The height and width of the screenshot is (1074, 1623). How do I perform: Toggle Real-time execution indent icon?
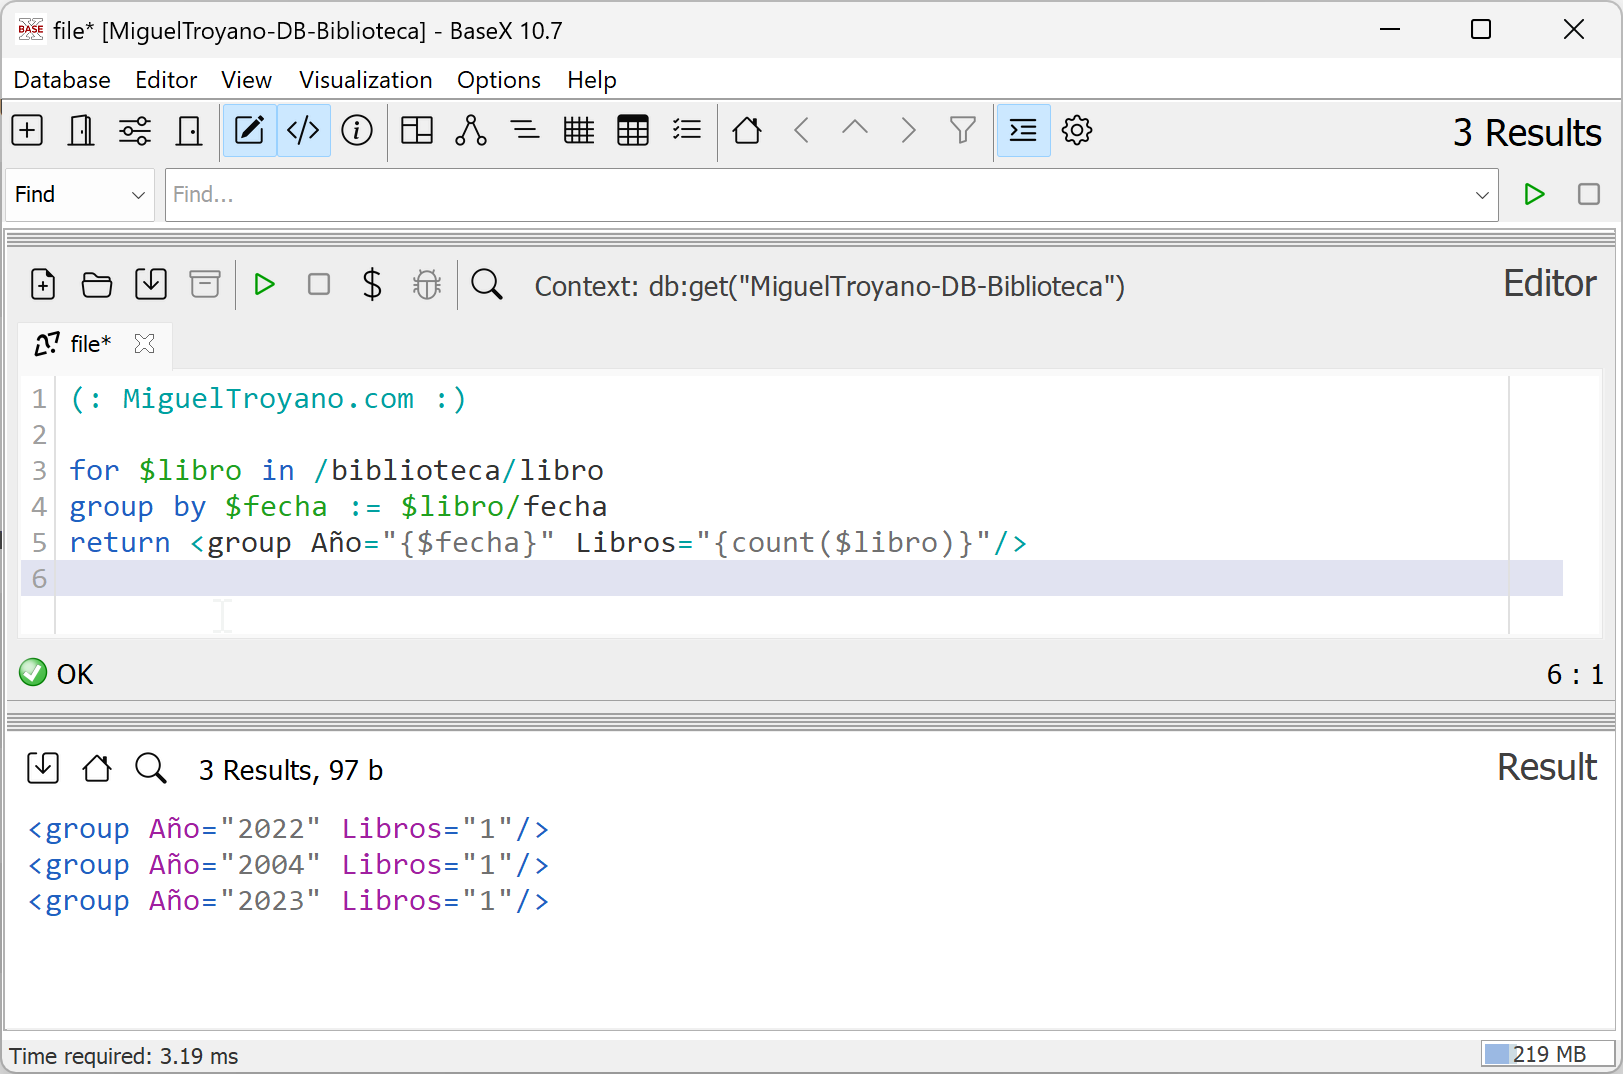[1023, 130]
